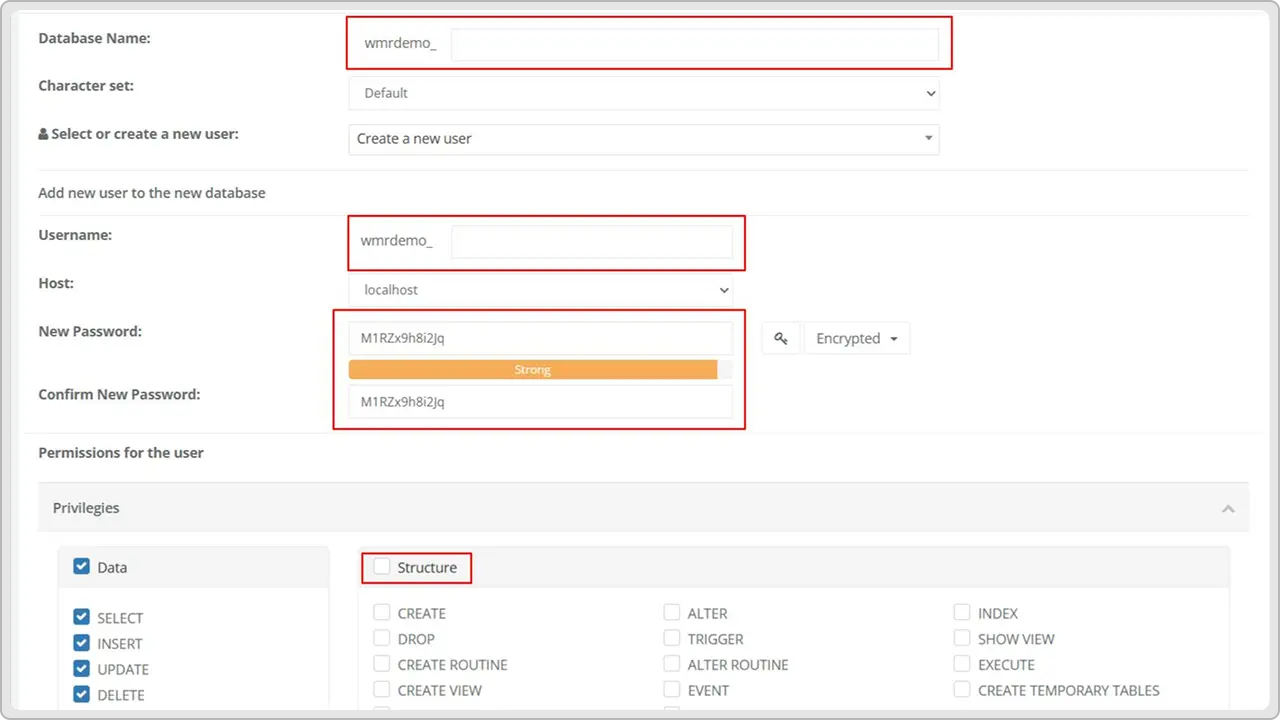The width and height of the screenshot is (1280, 720).
Task: Enable the ALTER privilege checkbox
Action: [x=672, y=613]
